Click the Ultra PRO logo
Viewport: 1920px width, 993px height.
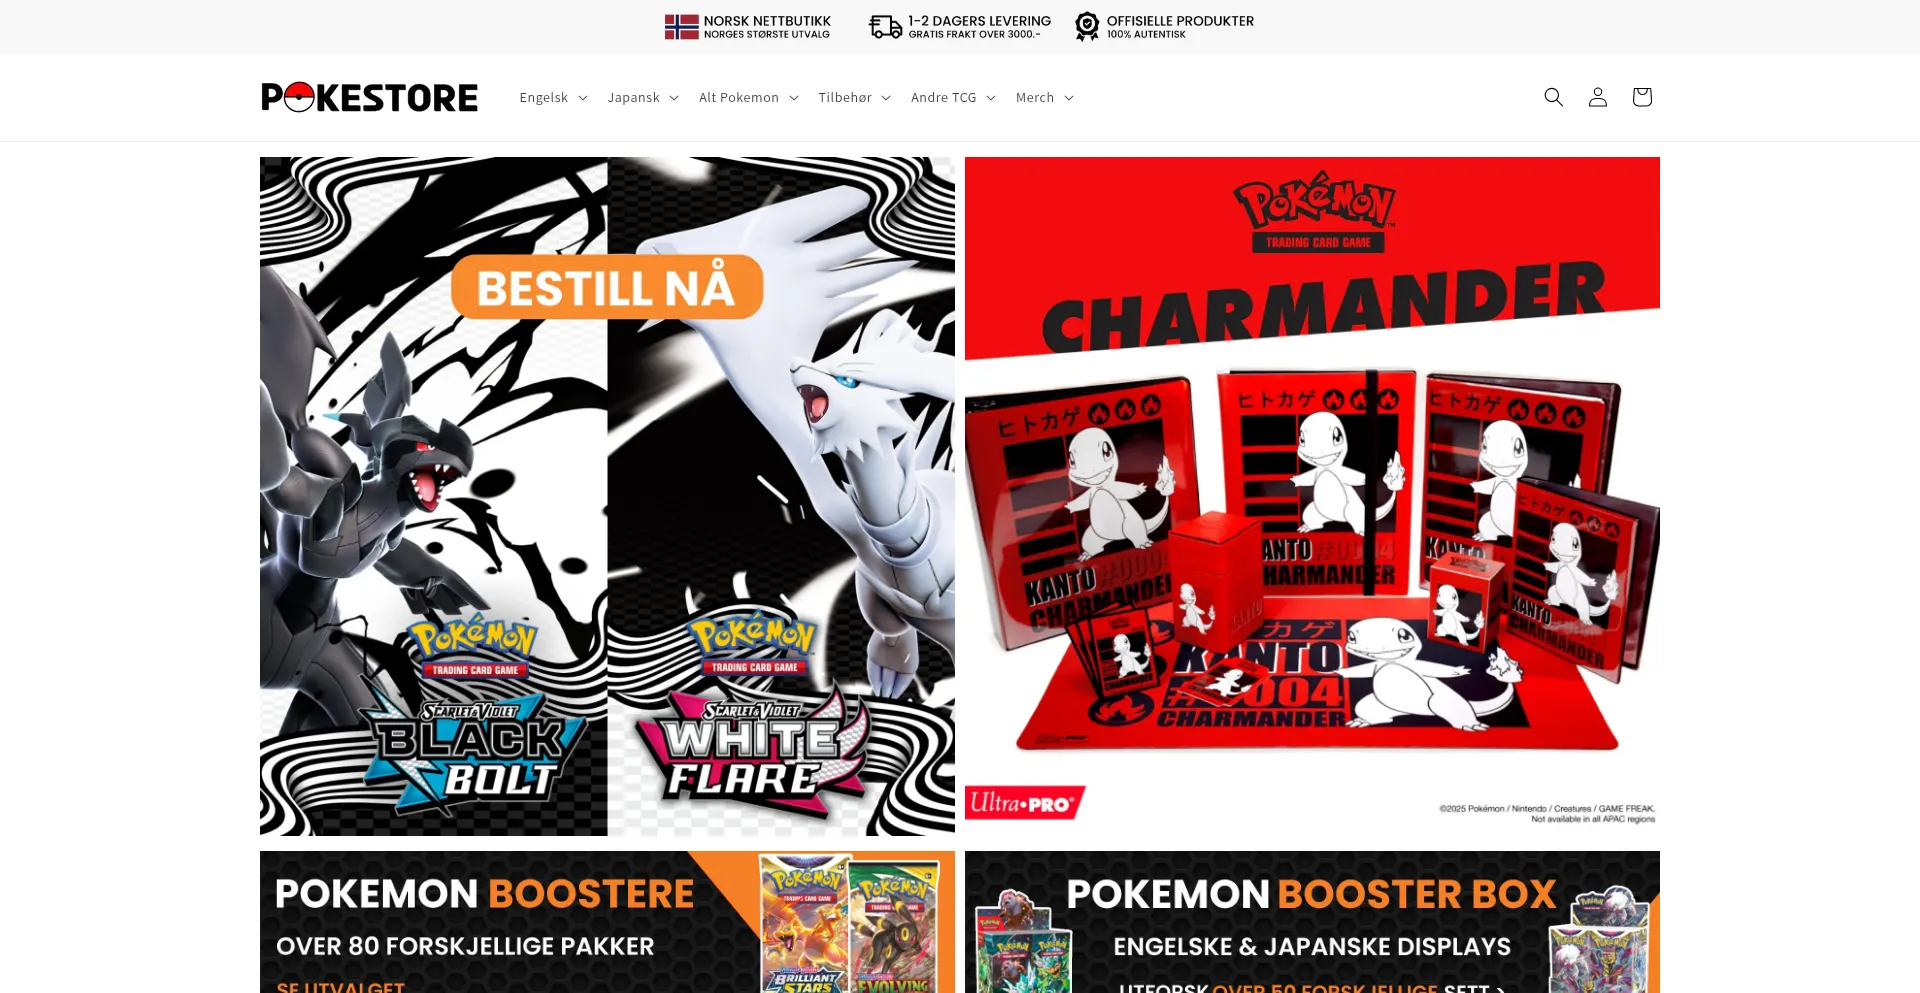(1025, 803)
